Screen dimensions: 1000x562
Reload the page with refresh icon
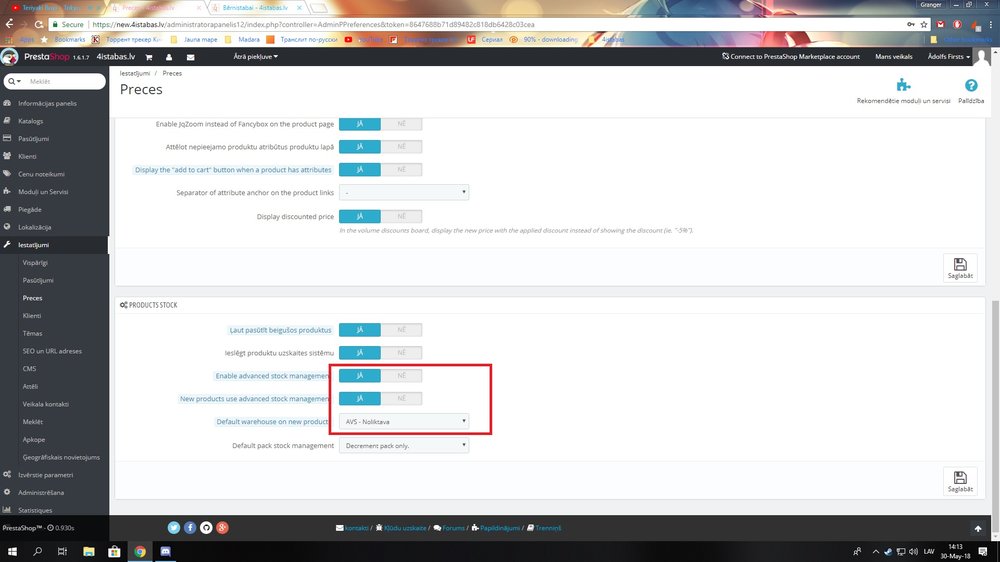[x=39, y=24]
